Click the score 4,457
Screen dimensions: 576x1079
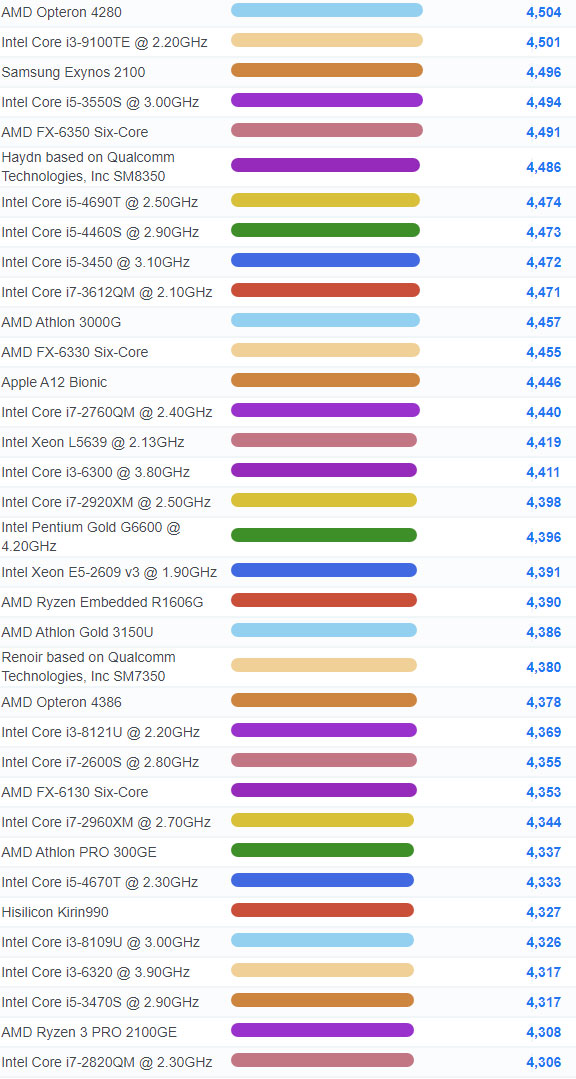(x=544, y=322)
